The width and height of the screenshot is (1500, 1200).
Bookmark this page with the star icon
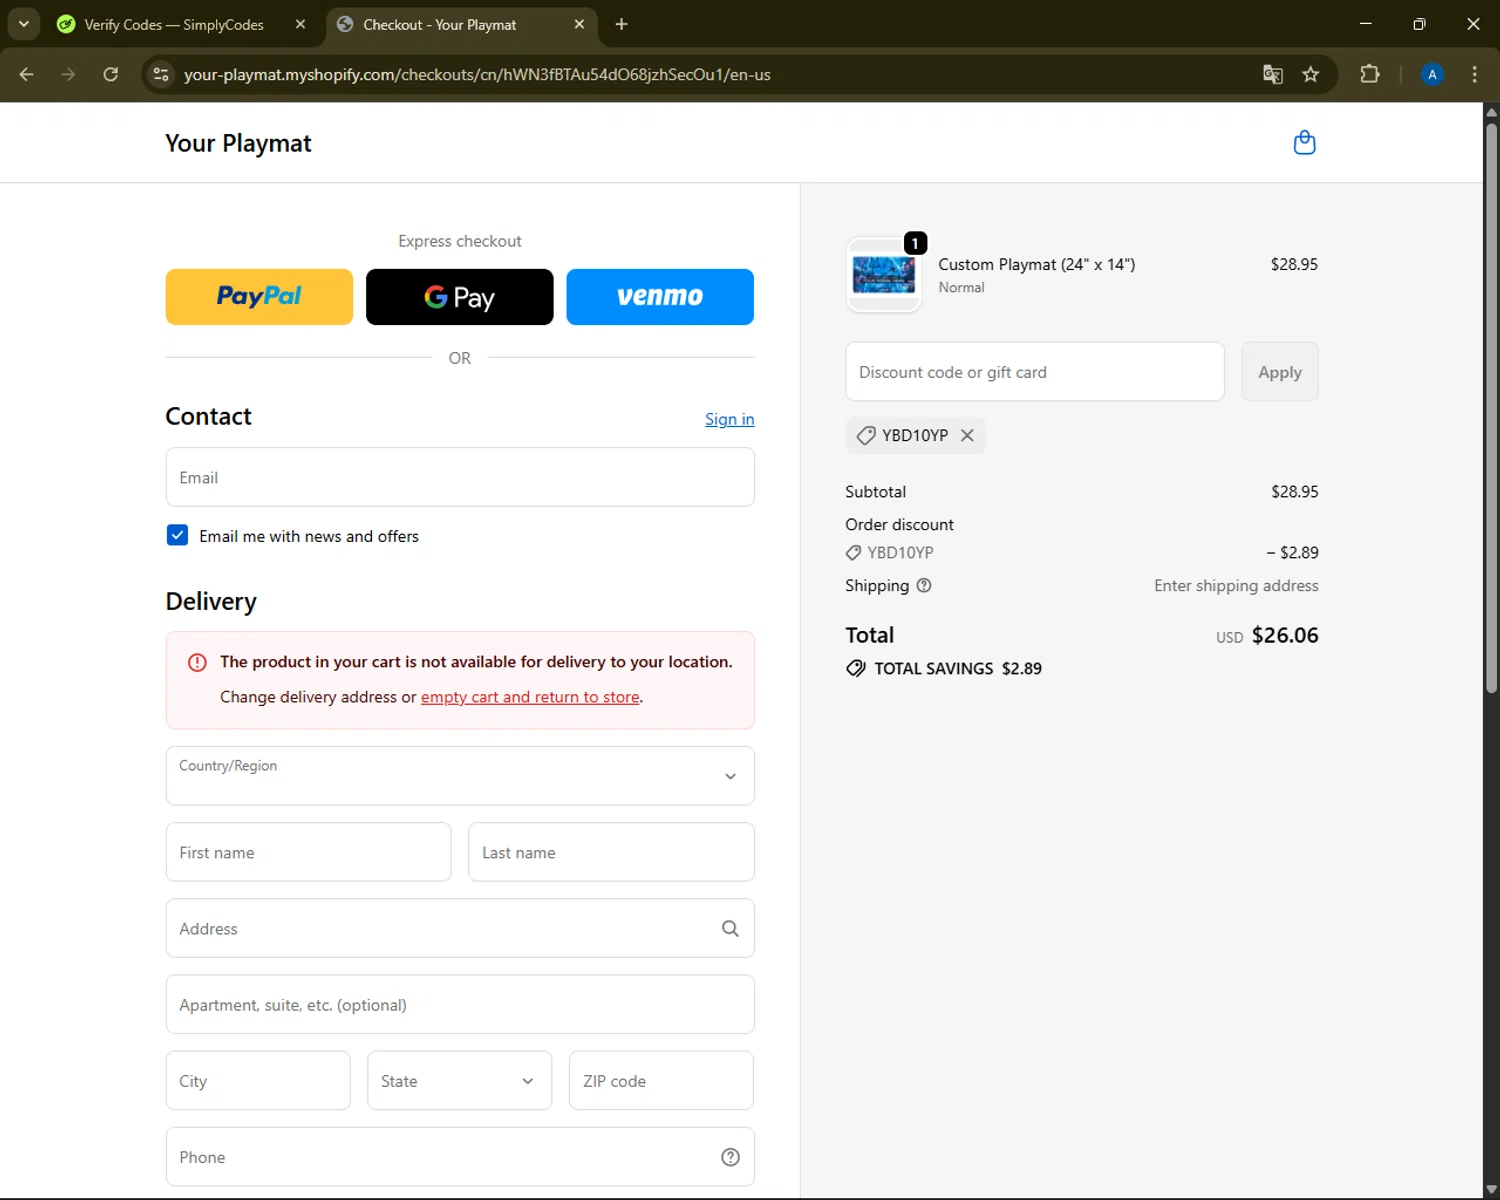pos(1311,74)
